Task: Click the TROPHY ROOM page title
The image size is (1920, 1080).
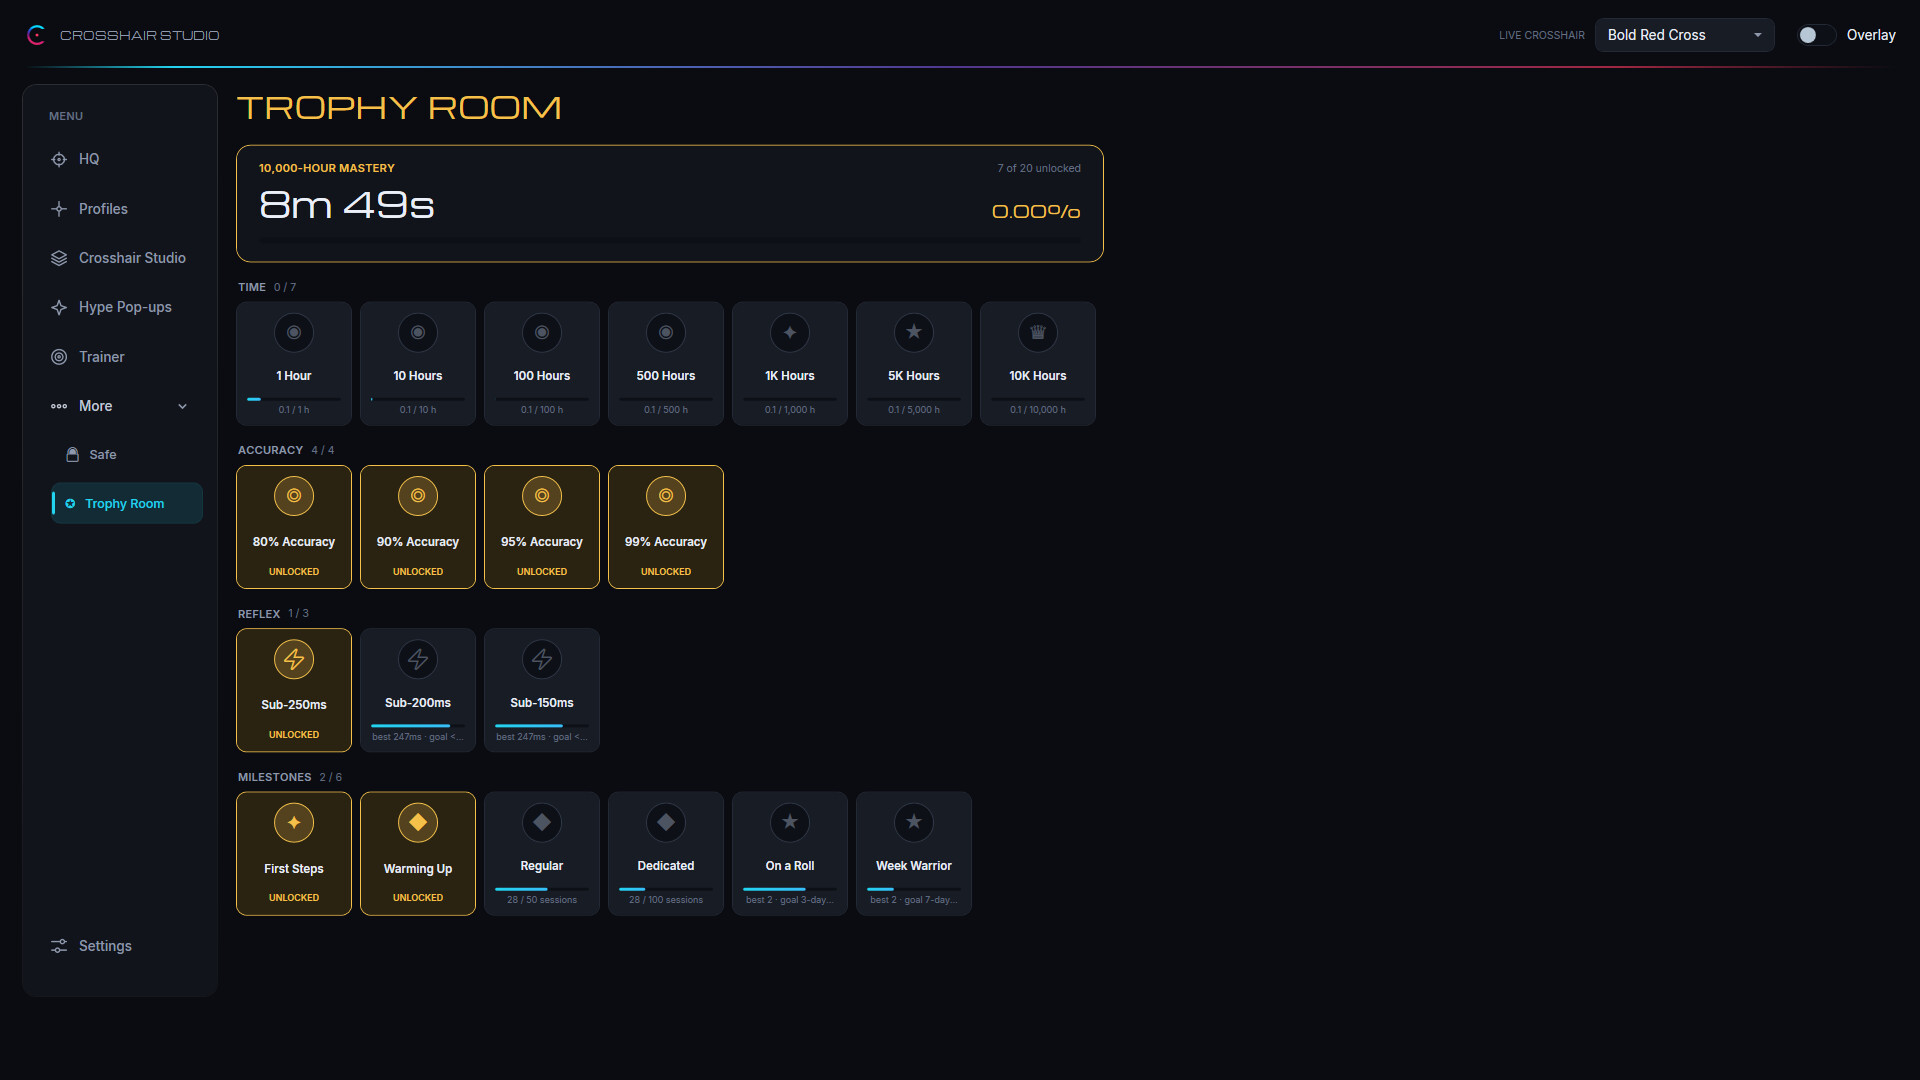Action: coord(399,108)
